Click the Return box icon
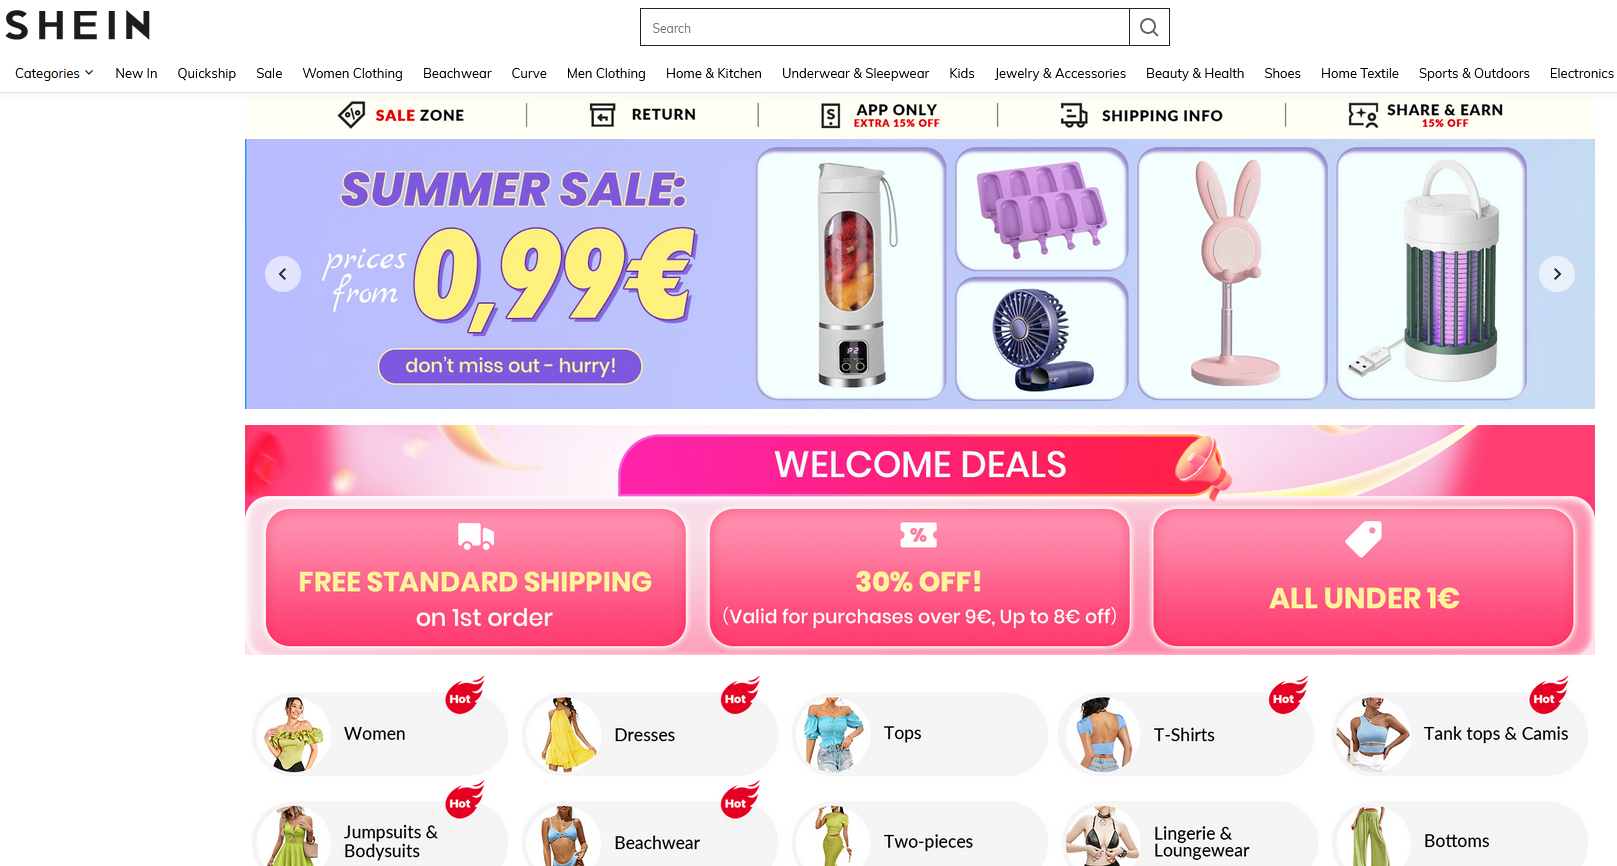1617x866 pixels. 603,115
